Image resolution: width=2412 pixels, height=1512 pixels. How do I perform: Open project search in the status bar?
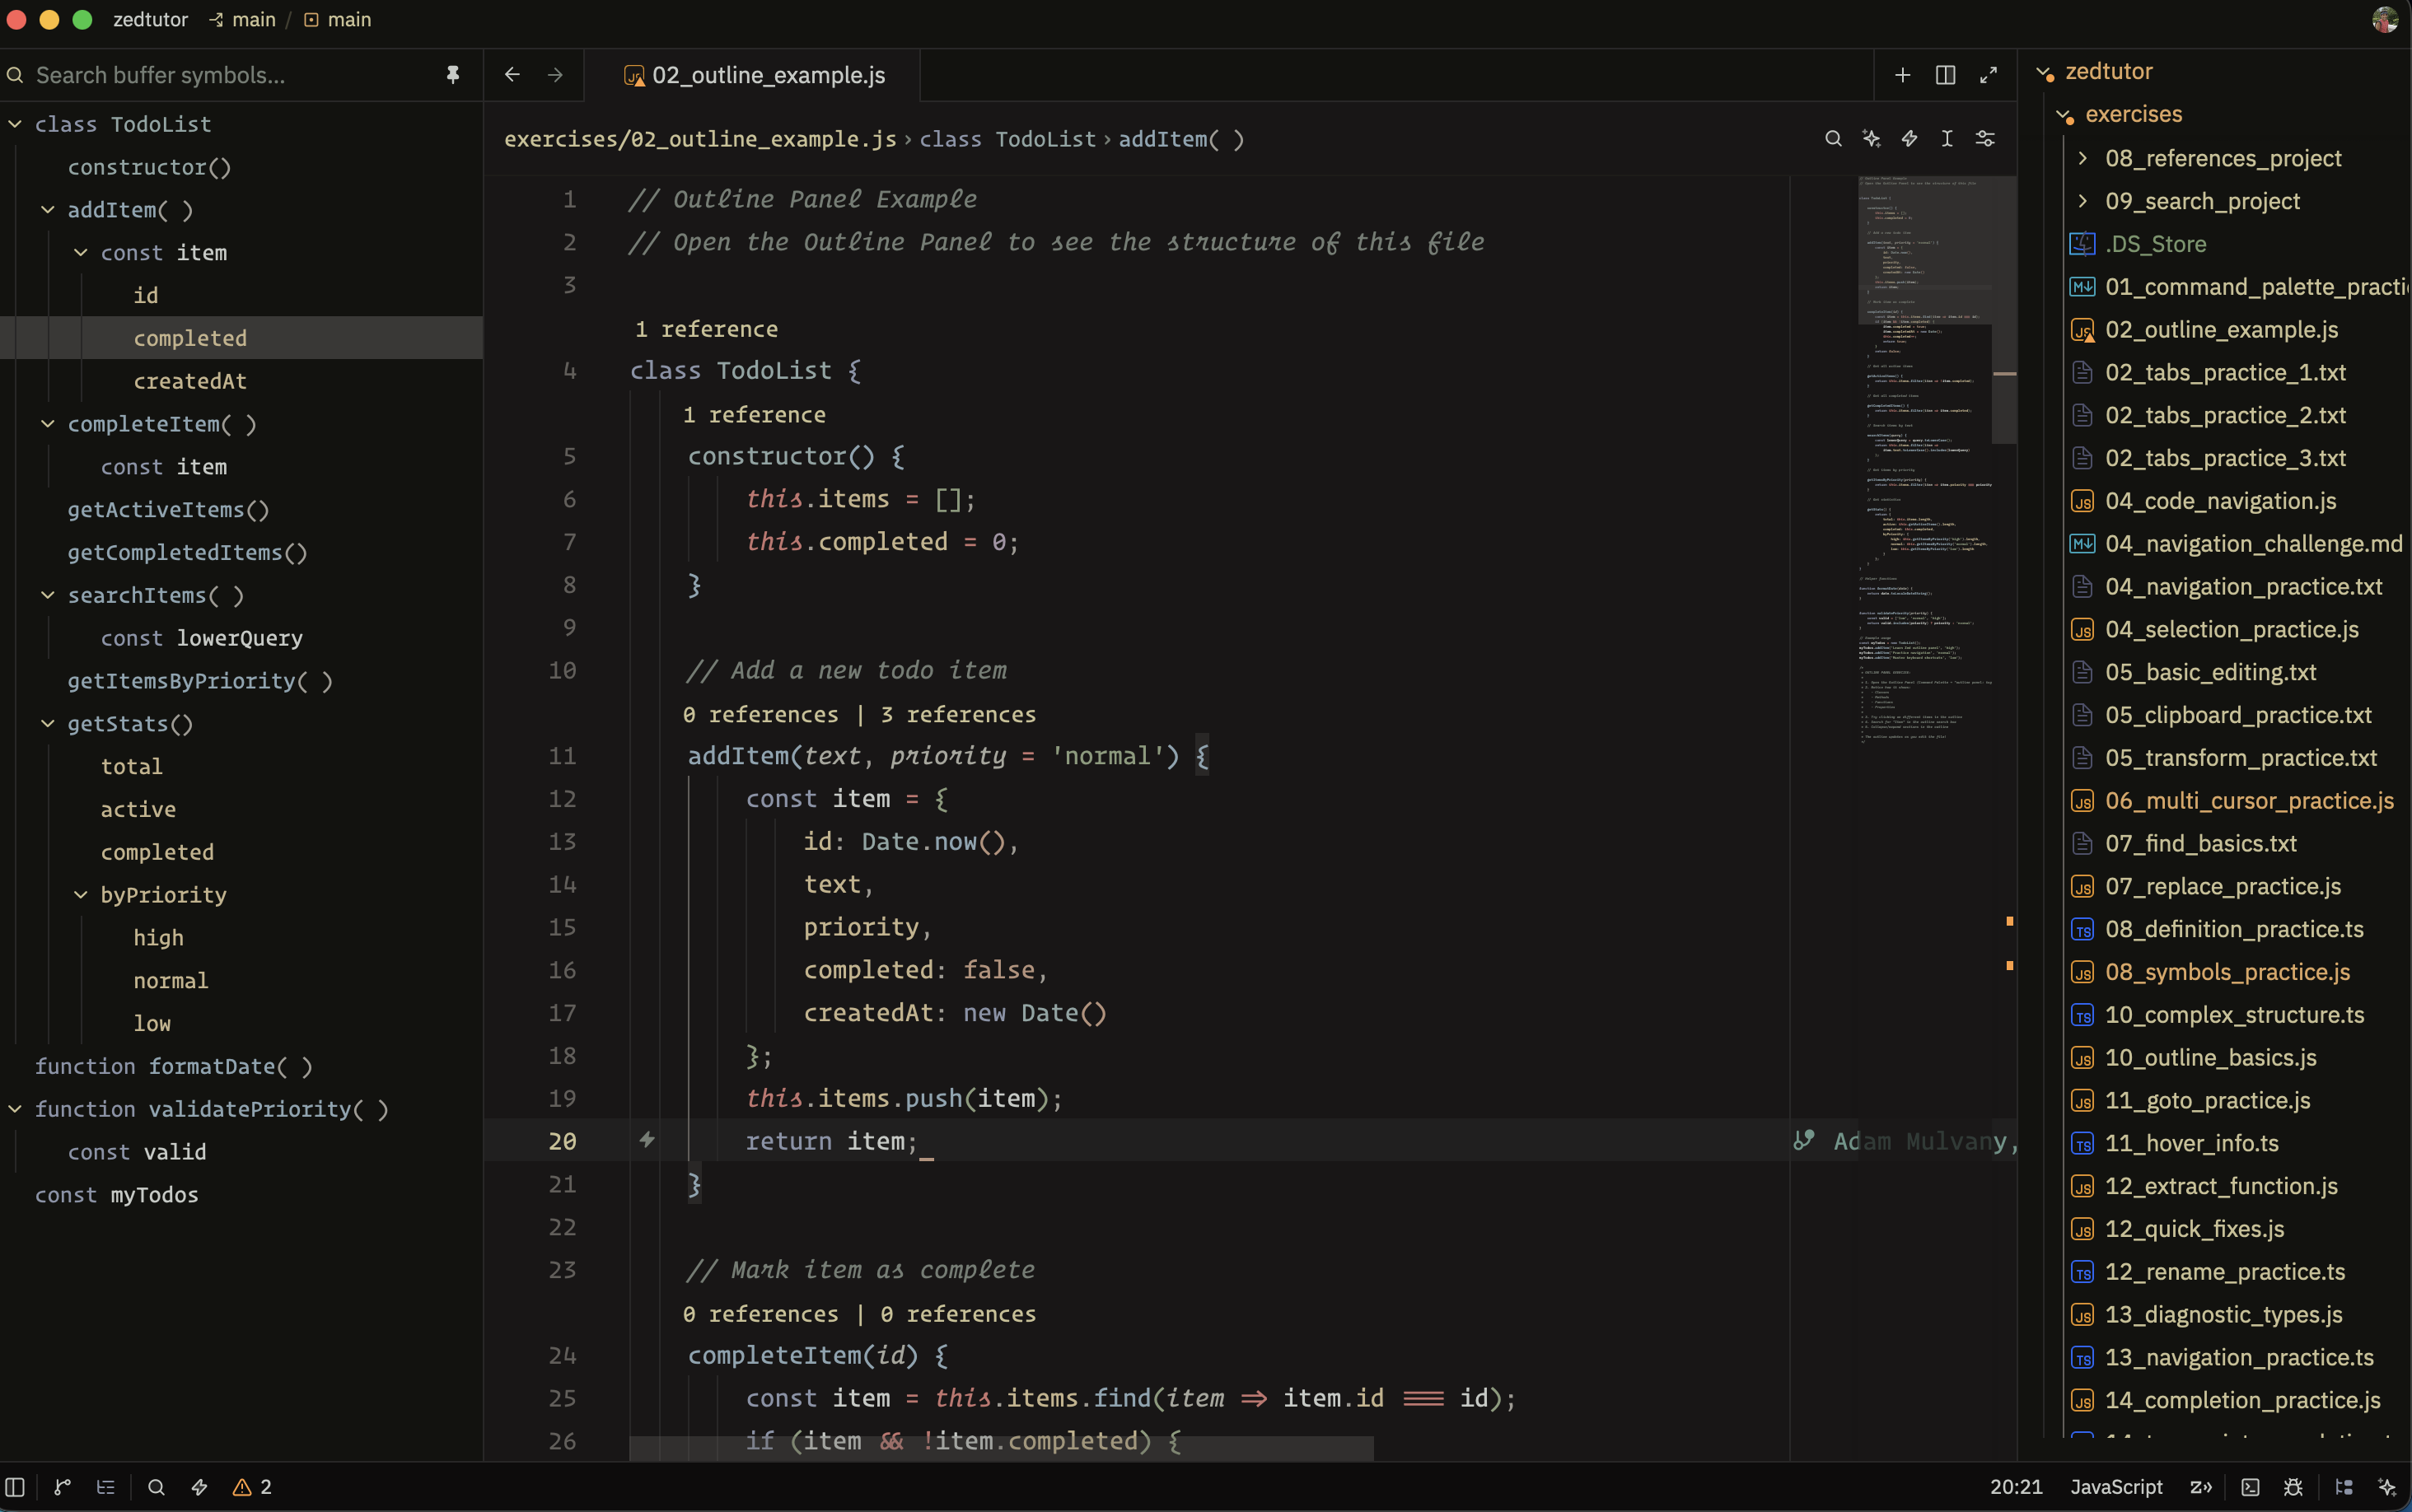pos(156,1487)
